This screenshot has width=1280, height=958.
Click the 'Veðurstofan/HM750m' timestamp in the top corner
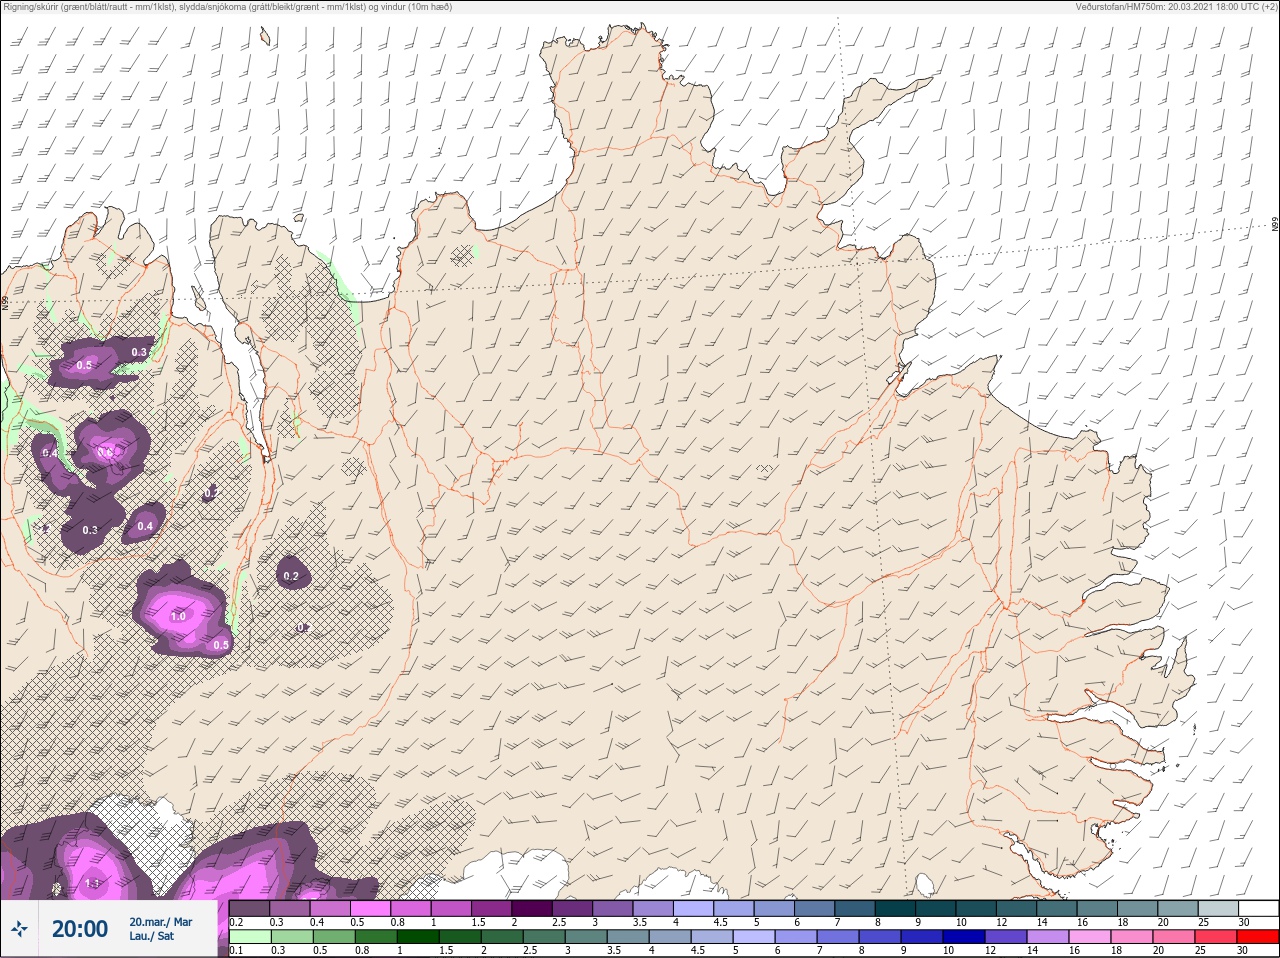pyautogui.click(x=1176, y=7)
